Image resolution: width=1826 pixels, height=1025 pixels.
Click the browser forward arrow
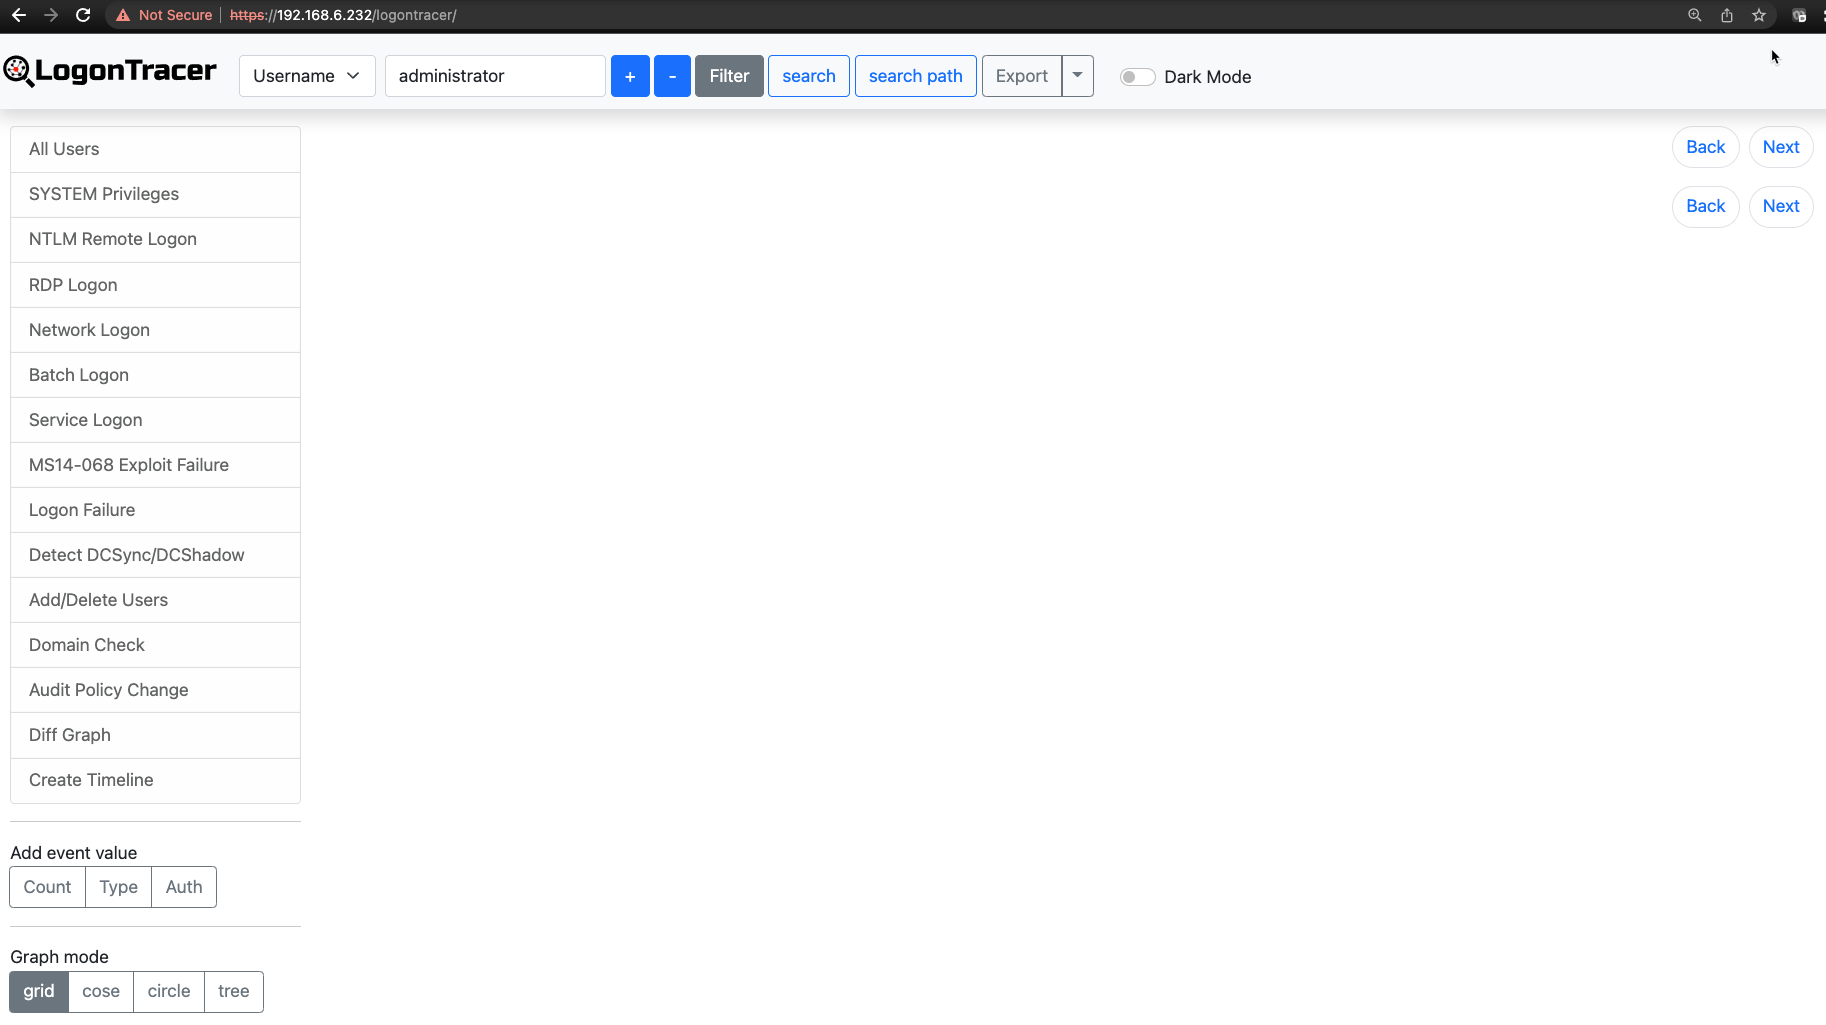[x=51, y=15]
